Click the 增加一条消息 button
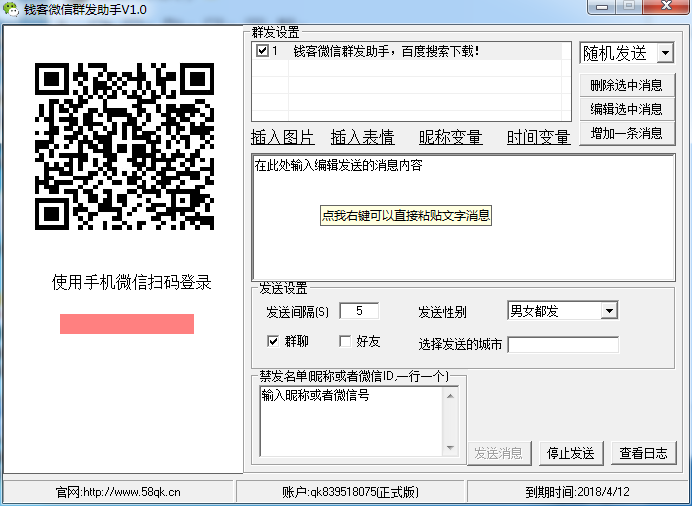The height and width of the screenshot is (506, 692). pyautogui.click(x=627, y=133)
